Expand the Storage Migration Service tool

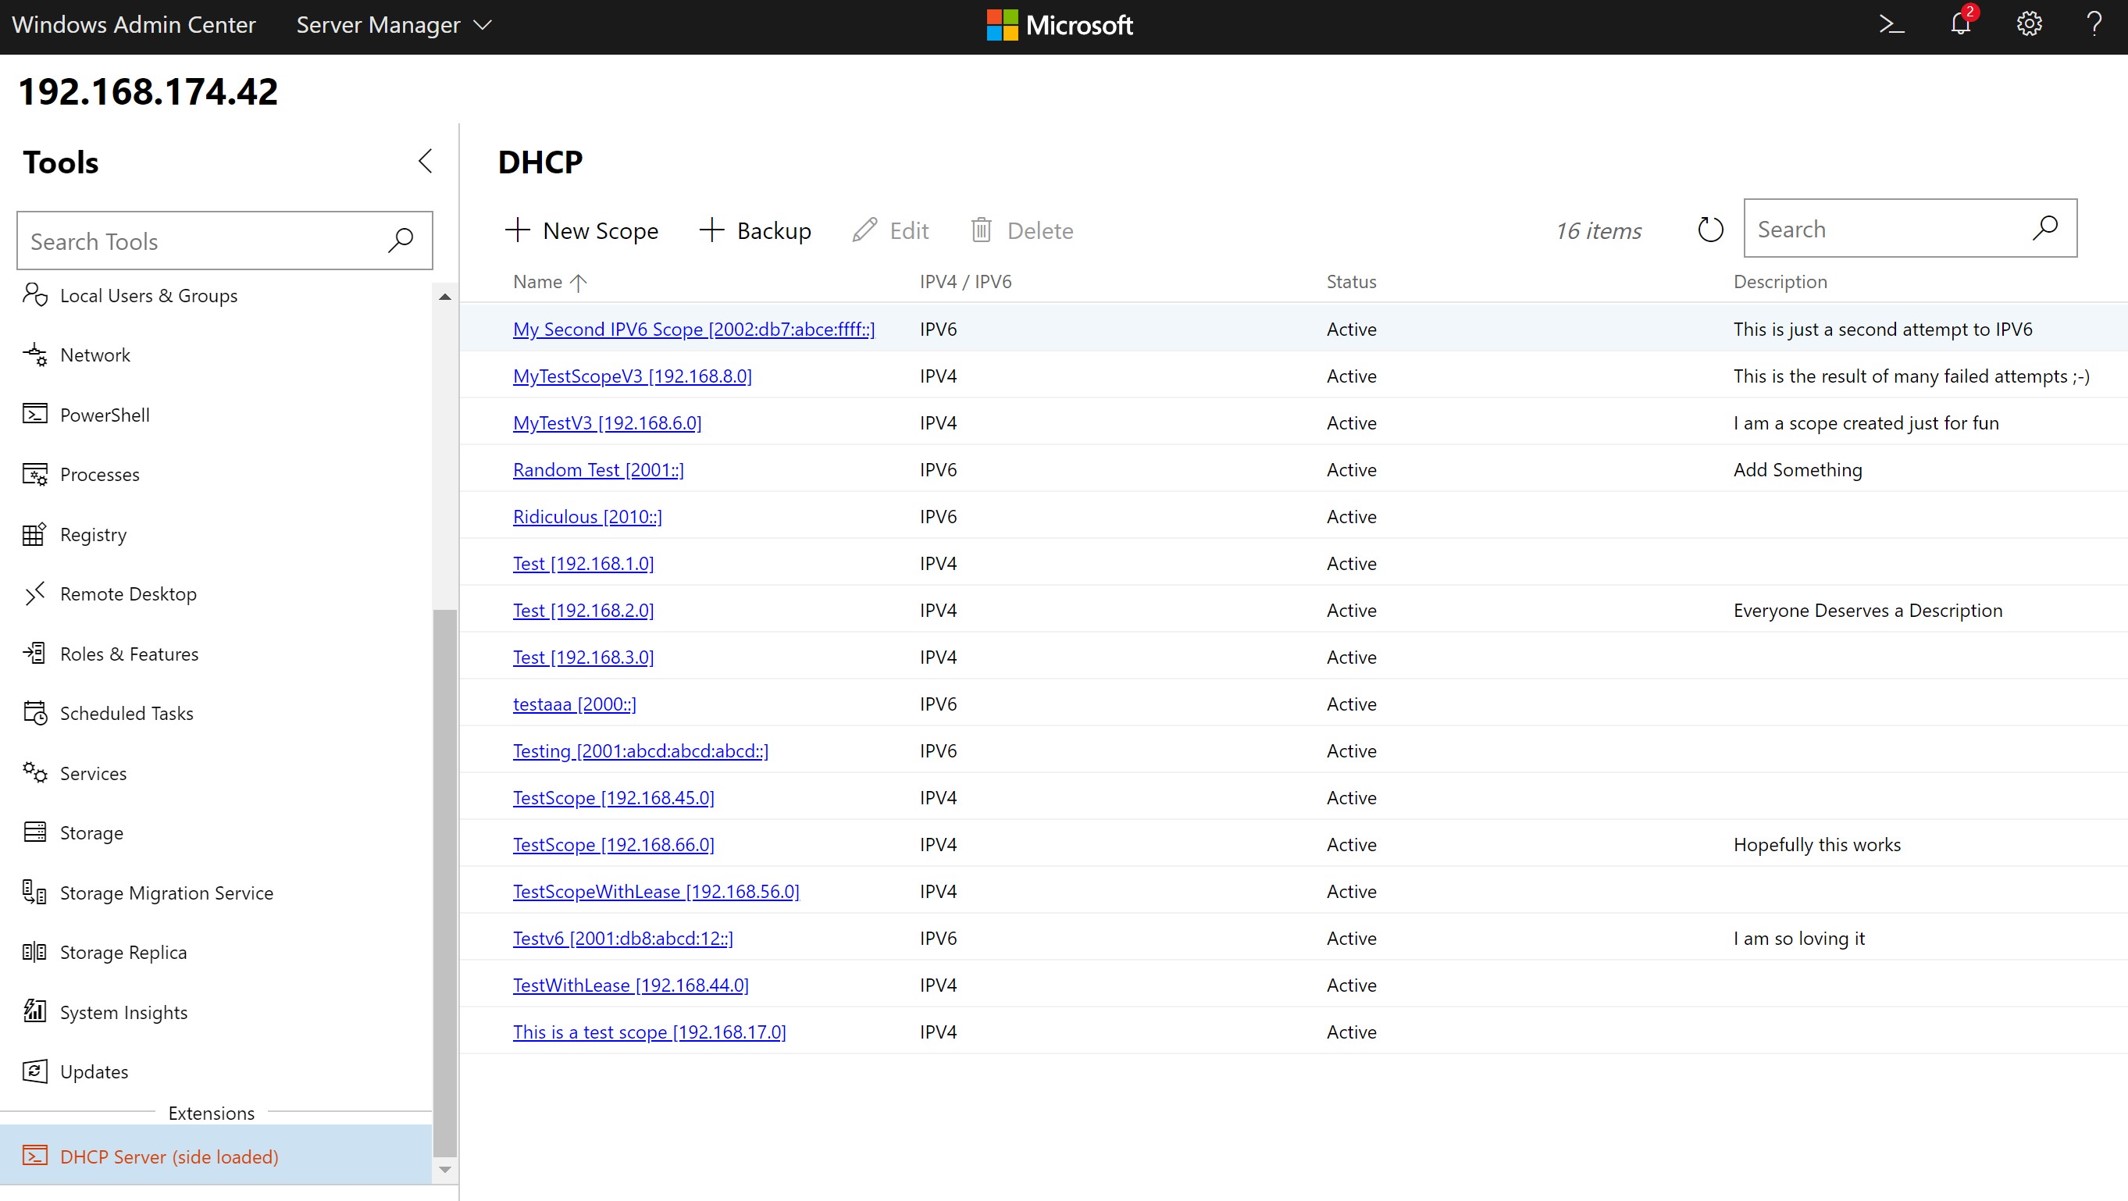165,891
